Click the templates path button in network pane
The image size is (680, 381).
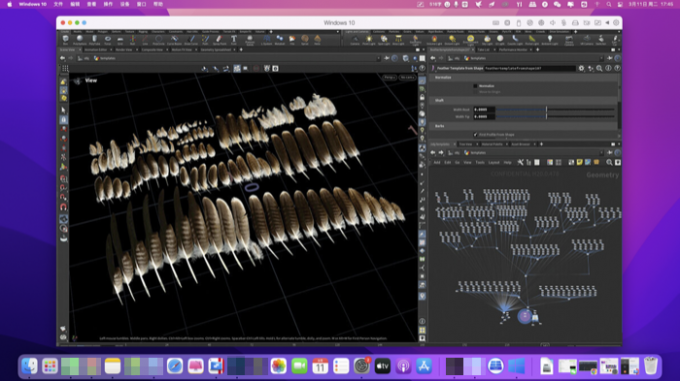(475, 153)
